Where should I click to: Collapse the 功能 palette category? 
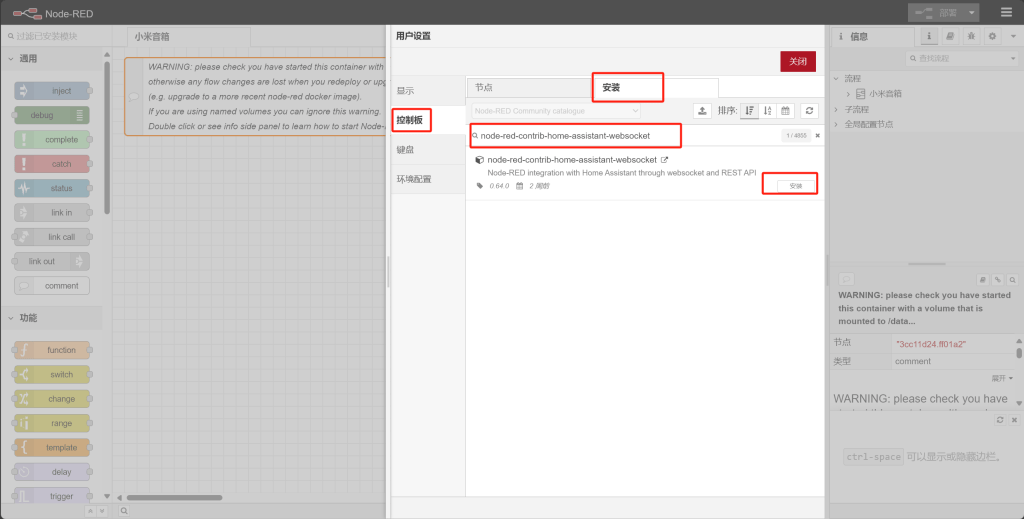point(51,318)
